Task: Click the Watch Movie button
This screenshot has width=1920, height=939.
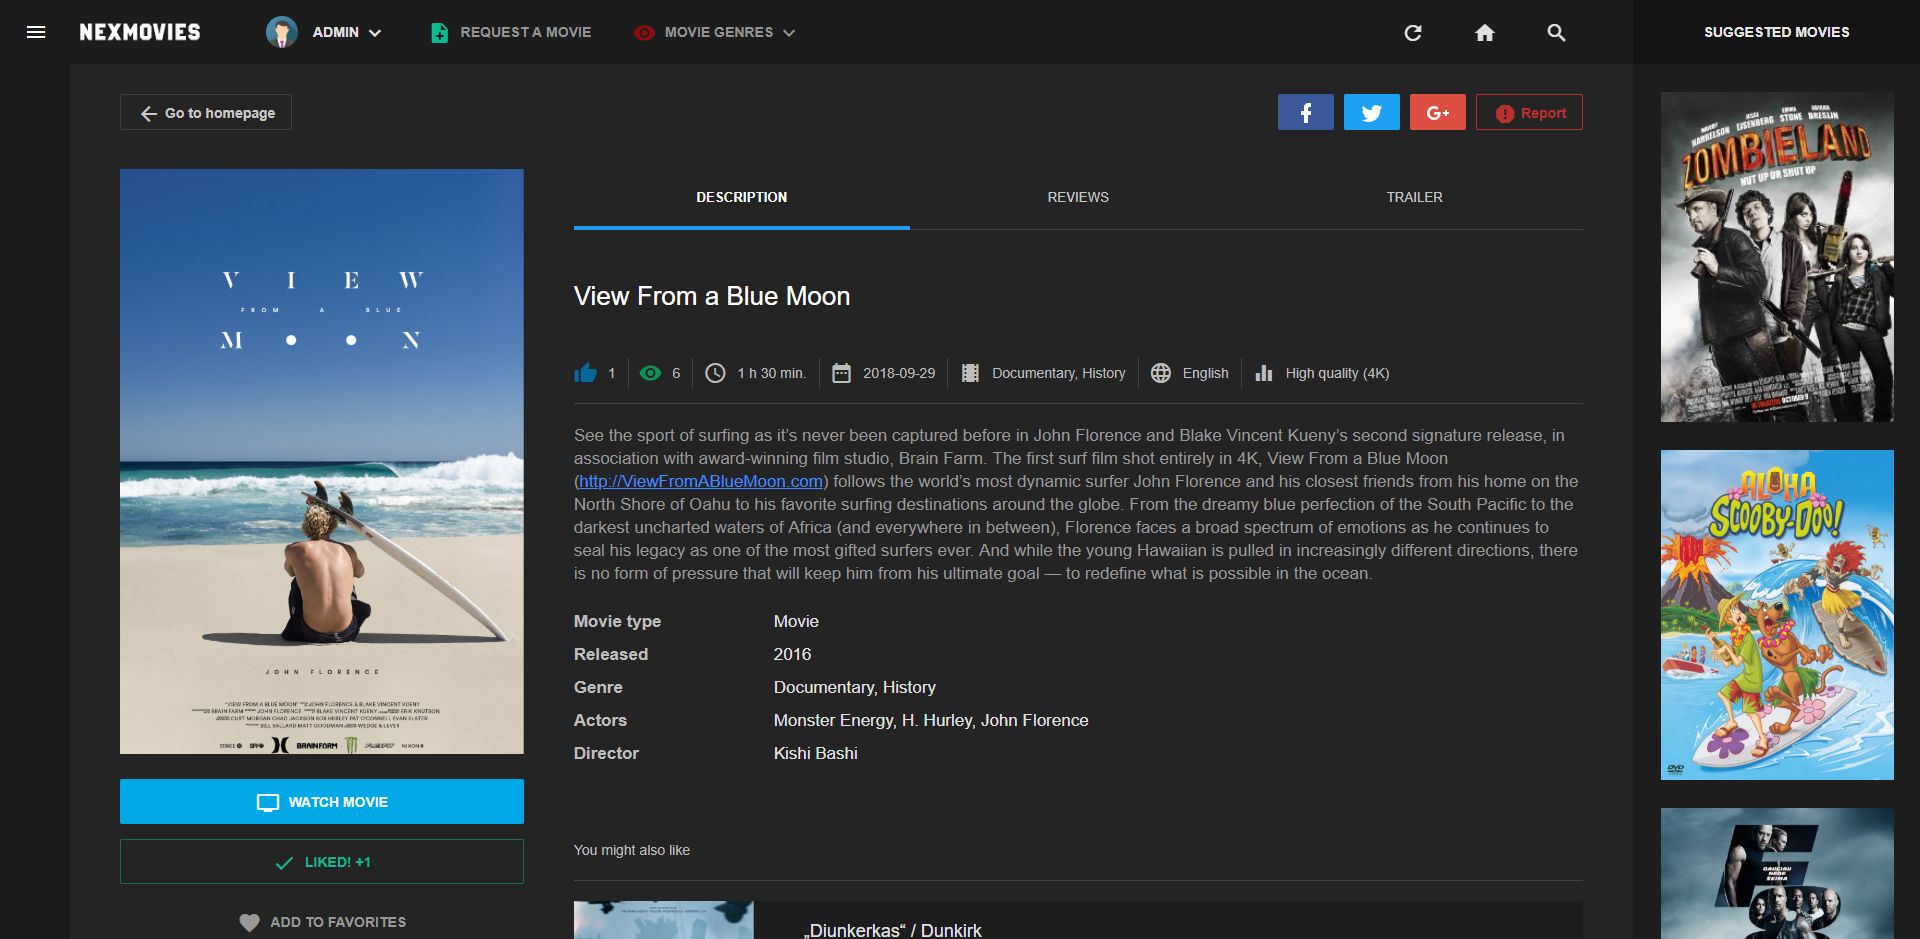Action: point(322,802)
